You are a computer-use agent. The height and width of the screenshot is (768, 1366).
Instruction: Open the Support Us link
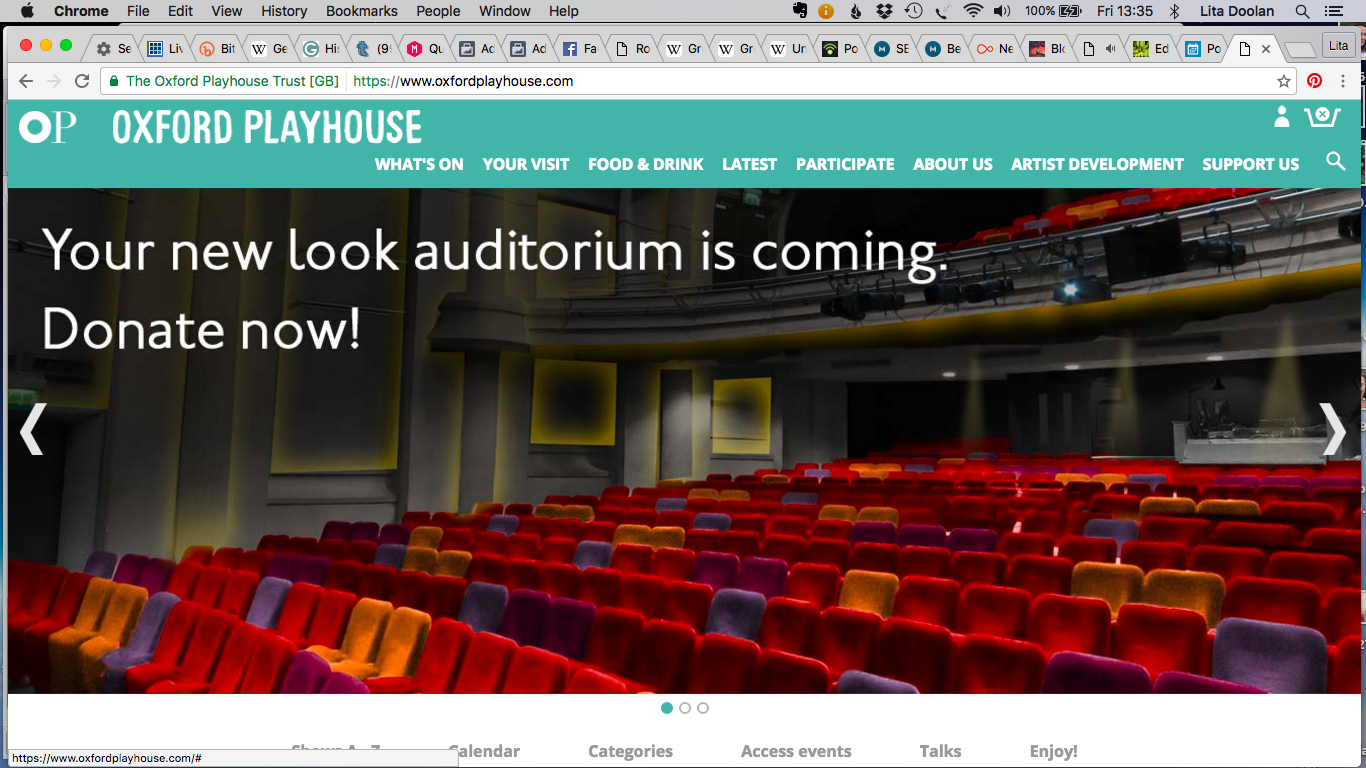(x=1250, y=164)
